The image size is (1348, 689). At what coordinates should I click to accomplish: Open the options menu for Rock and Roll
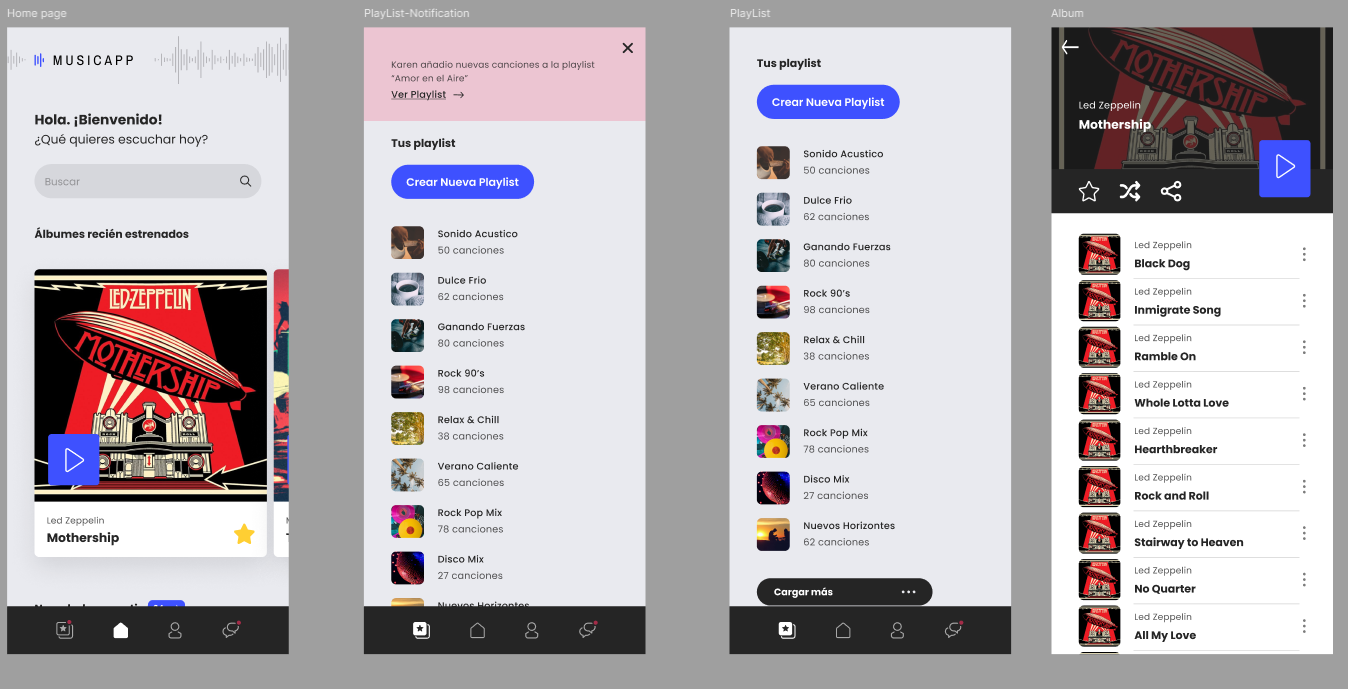1304,487
